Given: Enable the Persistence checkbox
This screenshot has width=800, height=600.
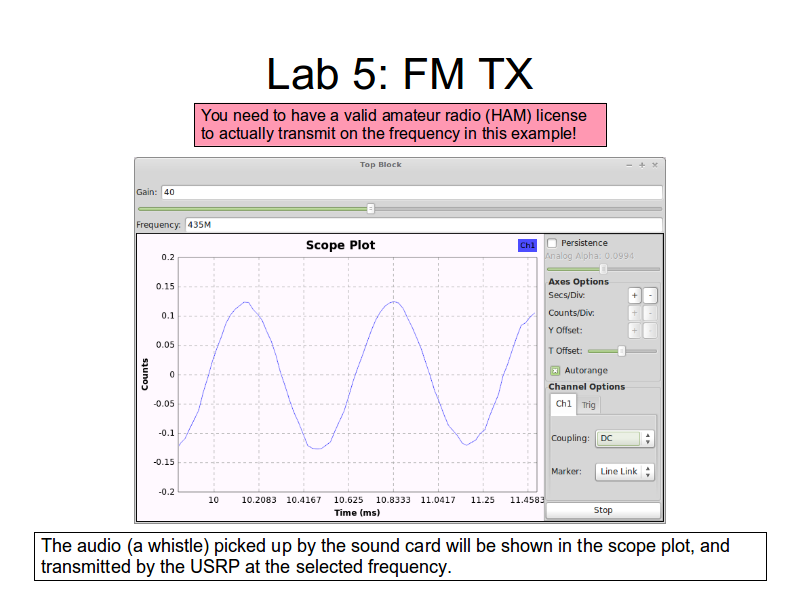Looking at the screenshot, I should 553,243.
